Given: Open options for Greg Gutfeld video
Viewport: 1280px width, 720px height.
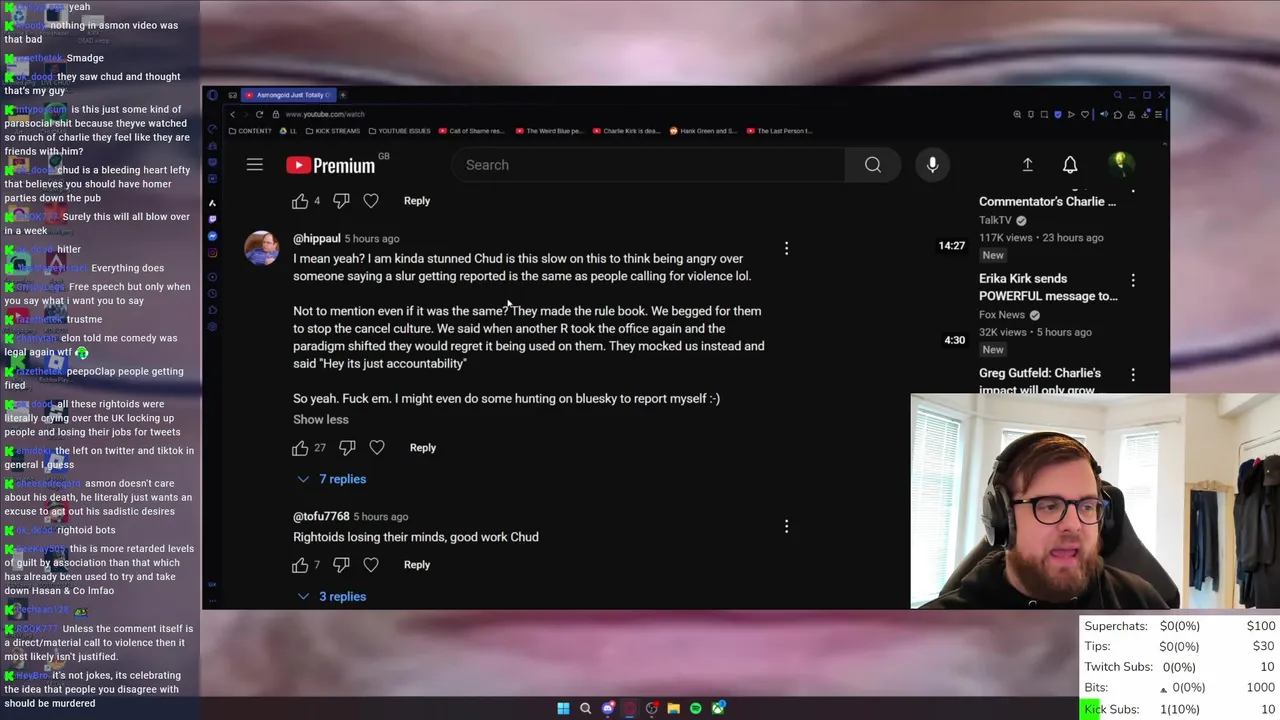Looking at the screenshot, I should 1133,375.
